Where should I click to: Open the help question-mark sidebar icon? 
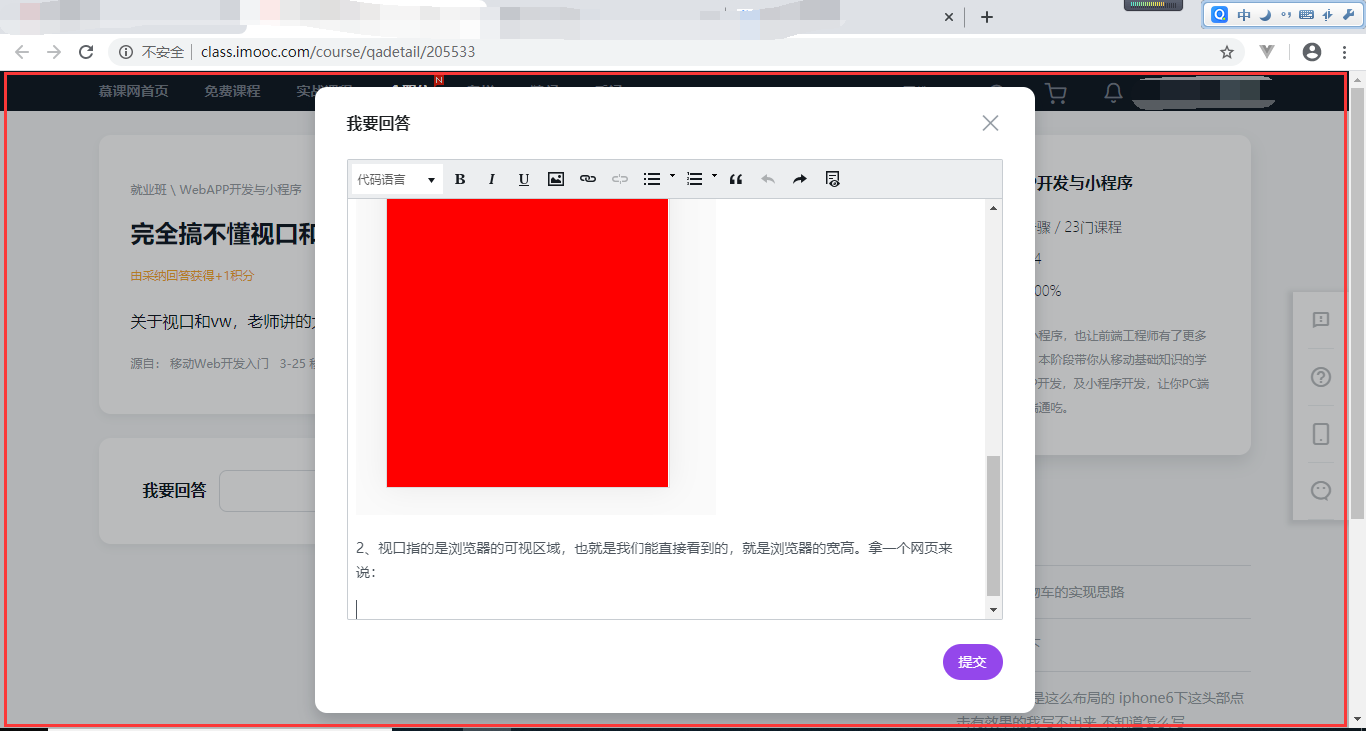[x=1320, y=377]
